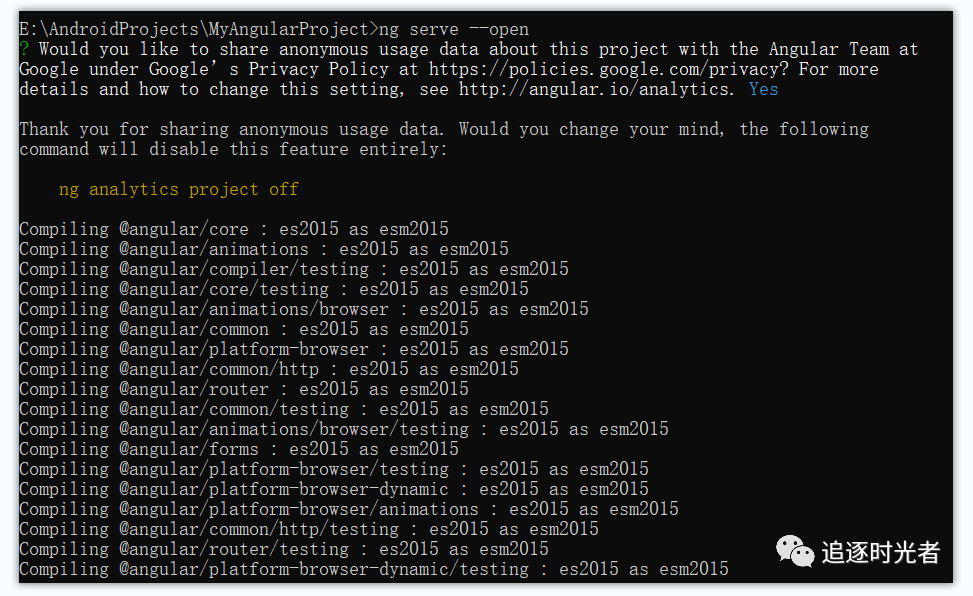973x596 pixels.
Task: Select the @angular/animations compiling line
Action: pos(264,249)
